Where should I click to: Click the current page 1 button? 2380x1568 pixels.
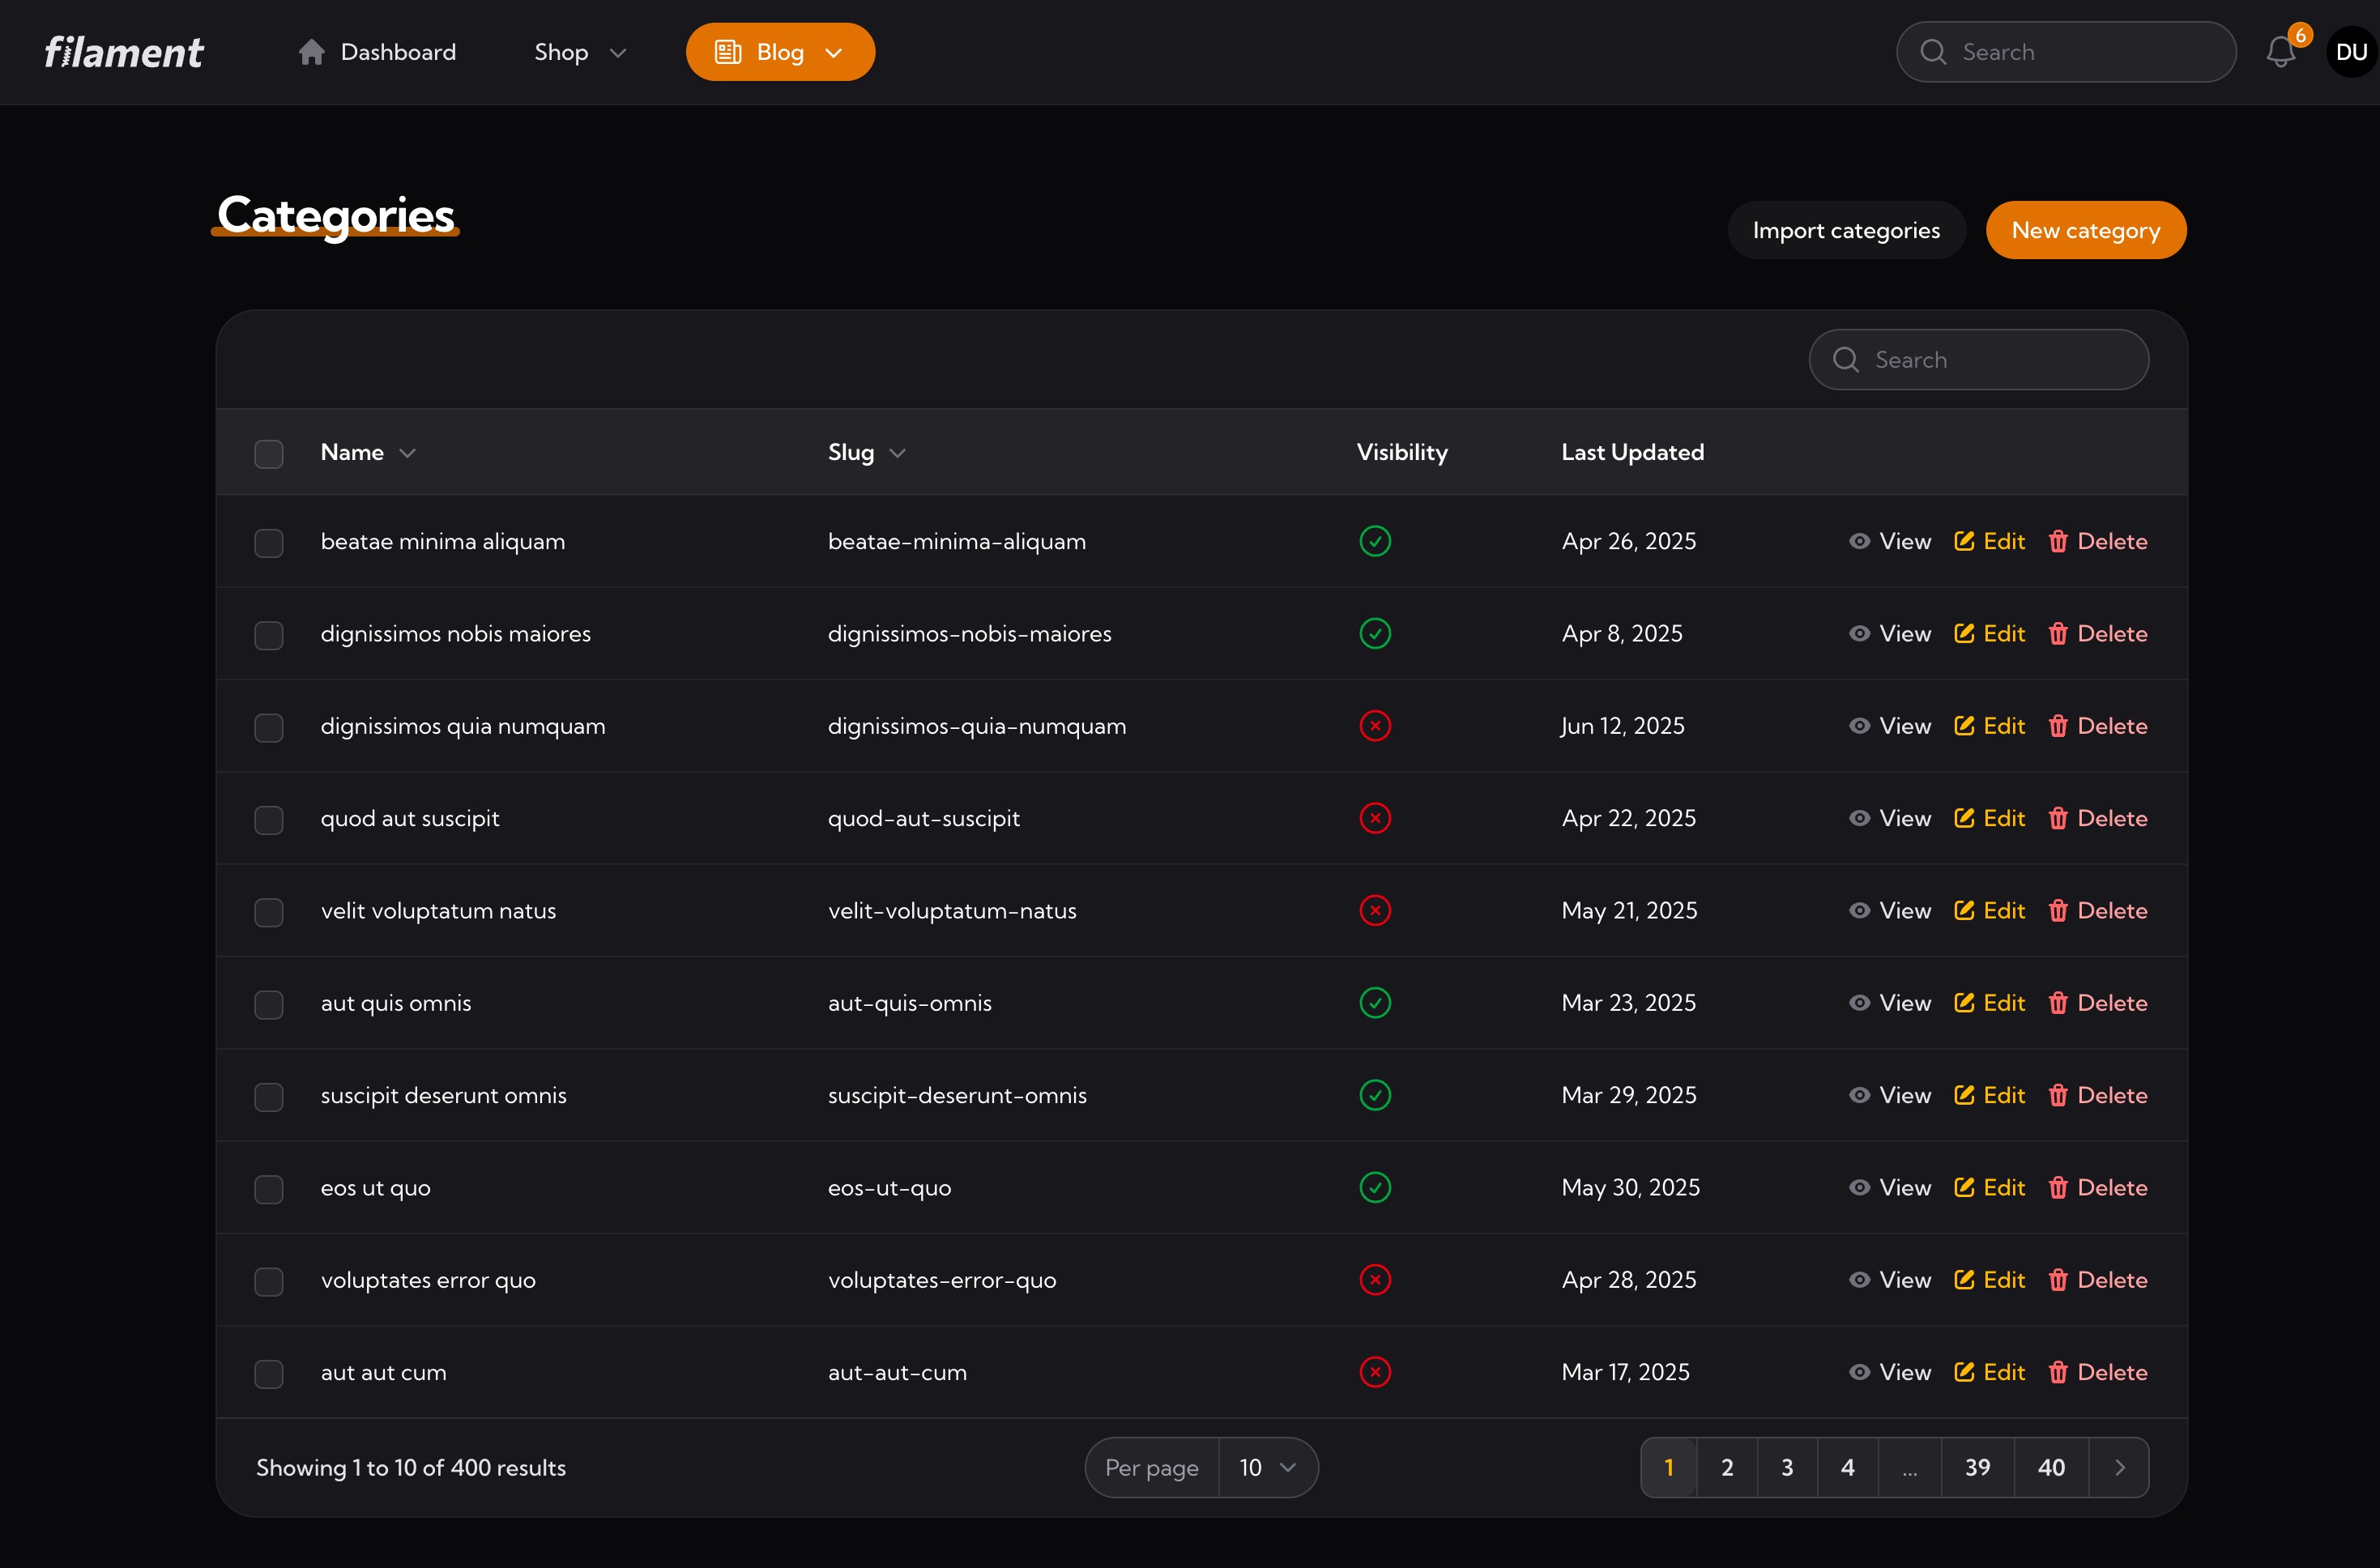pyautogui.click(x=1669, y=1467)
